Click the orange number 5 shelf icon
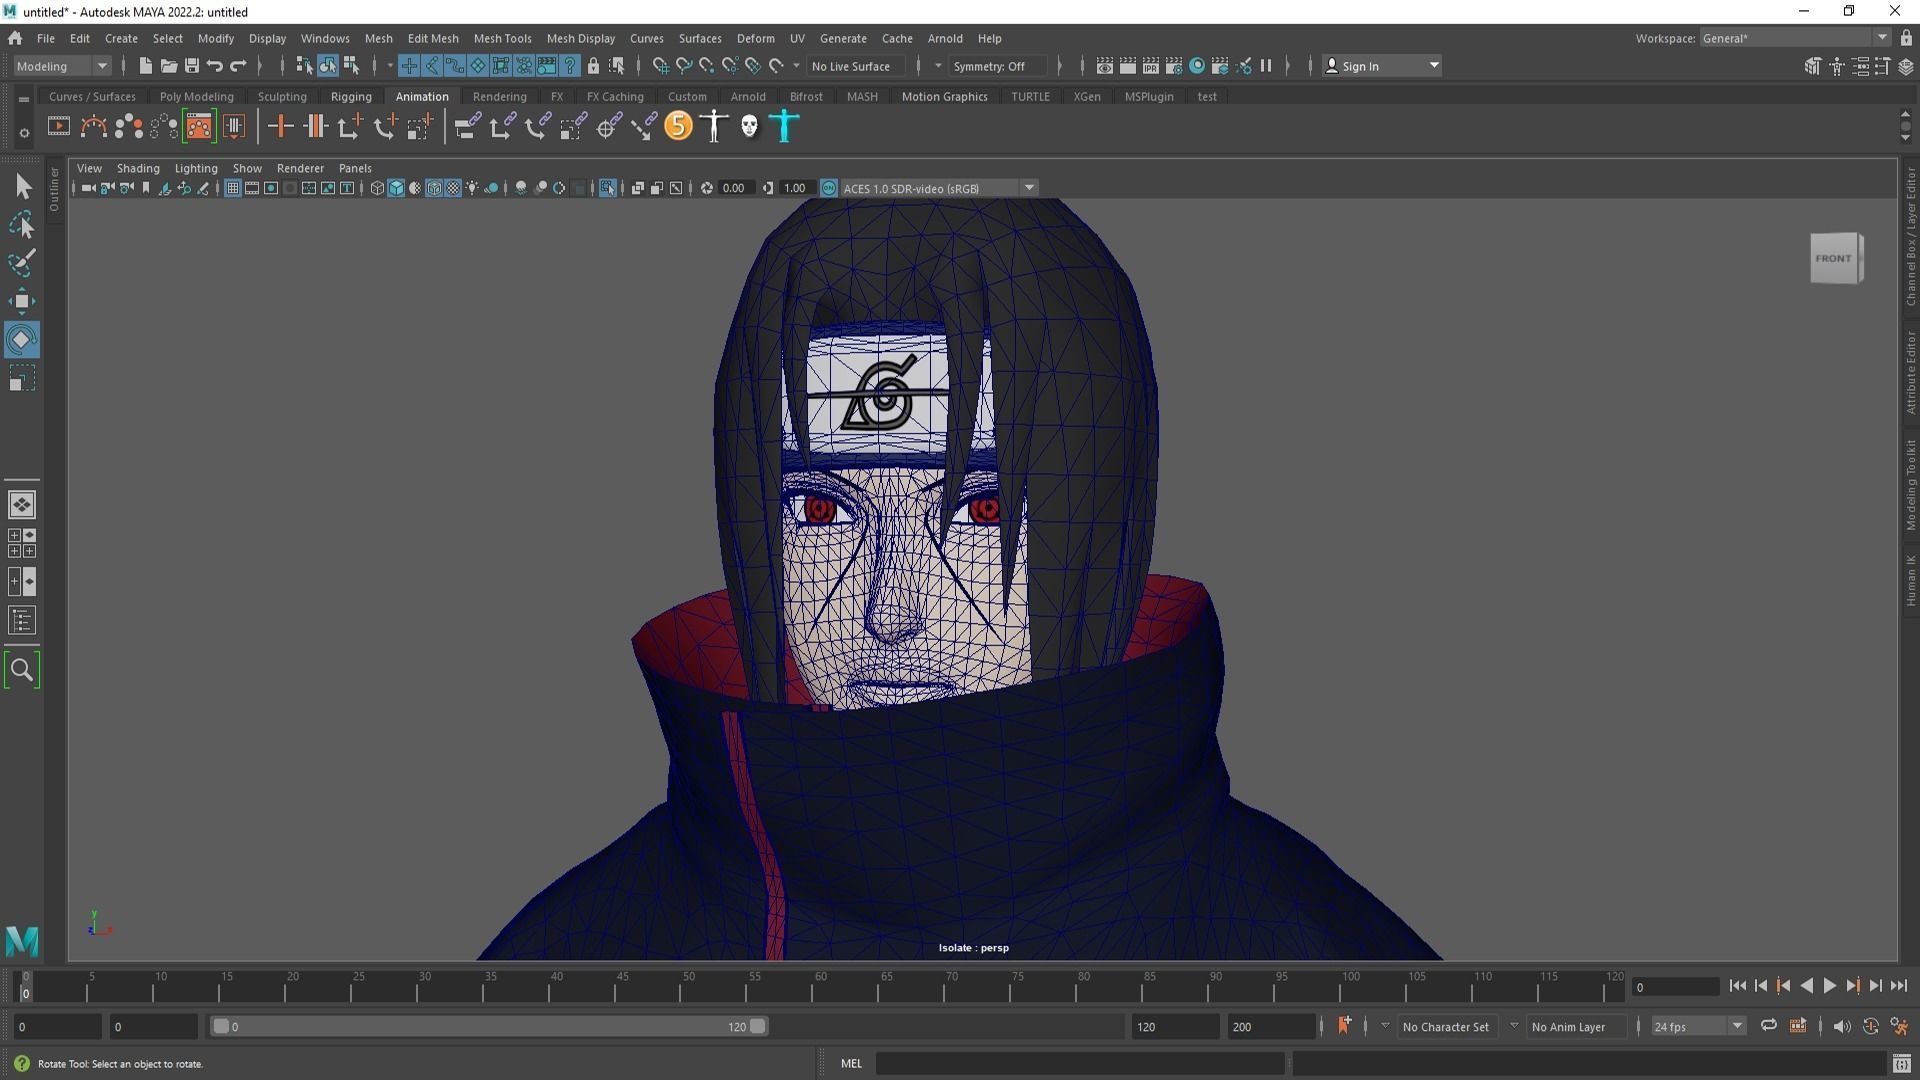 pyautogui.click(x=678, y=126)
